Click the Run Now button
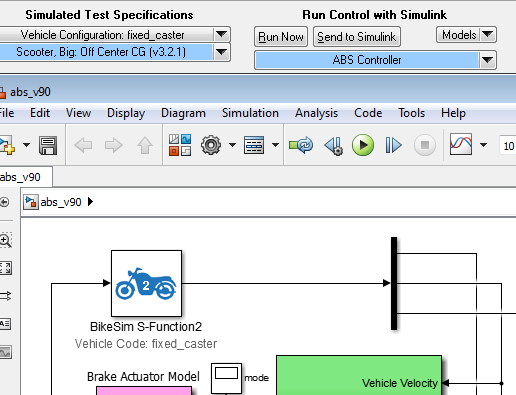Image resolution: width=516 pixels, height=395 pixels. [281, 37]
